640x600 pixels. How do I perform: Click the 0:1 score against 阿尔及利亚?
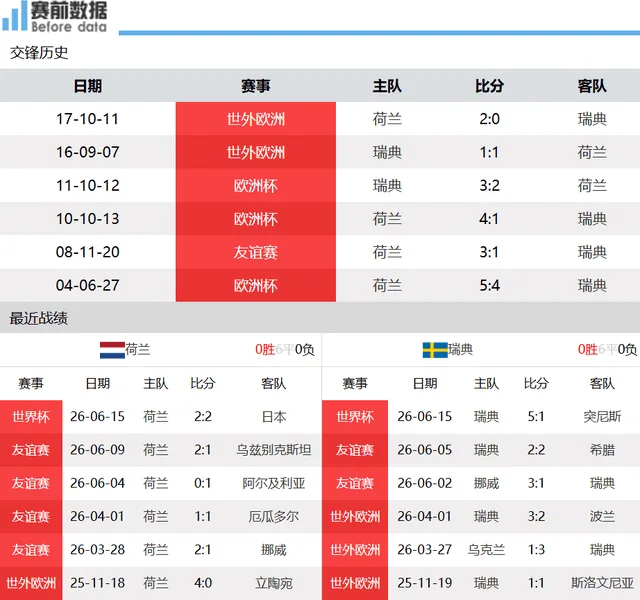coord(202,483)
